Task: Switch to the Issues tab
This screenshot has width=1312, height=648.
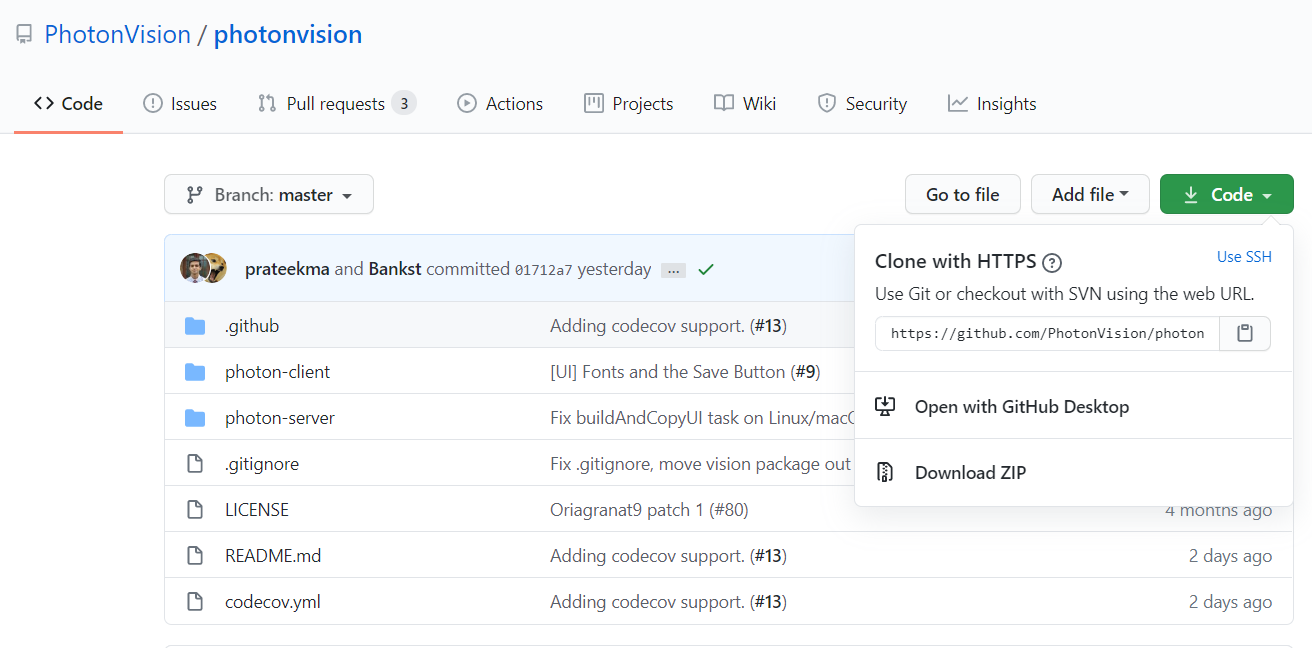Action: pos(180,104)
